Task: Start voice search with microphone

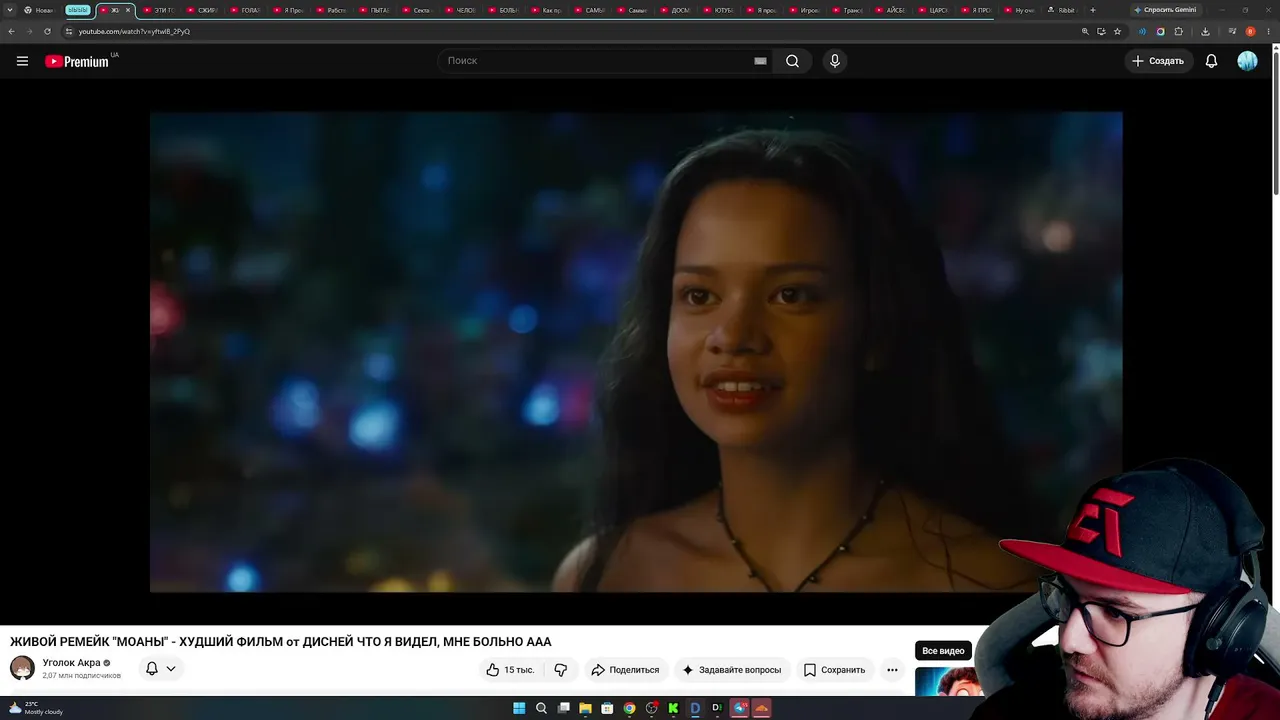Action: pos(835,61)
